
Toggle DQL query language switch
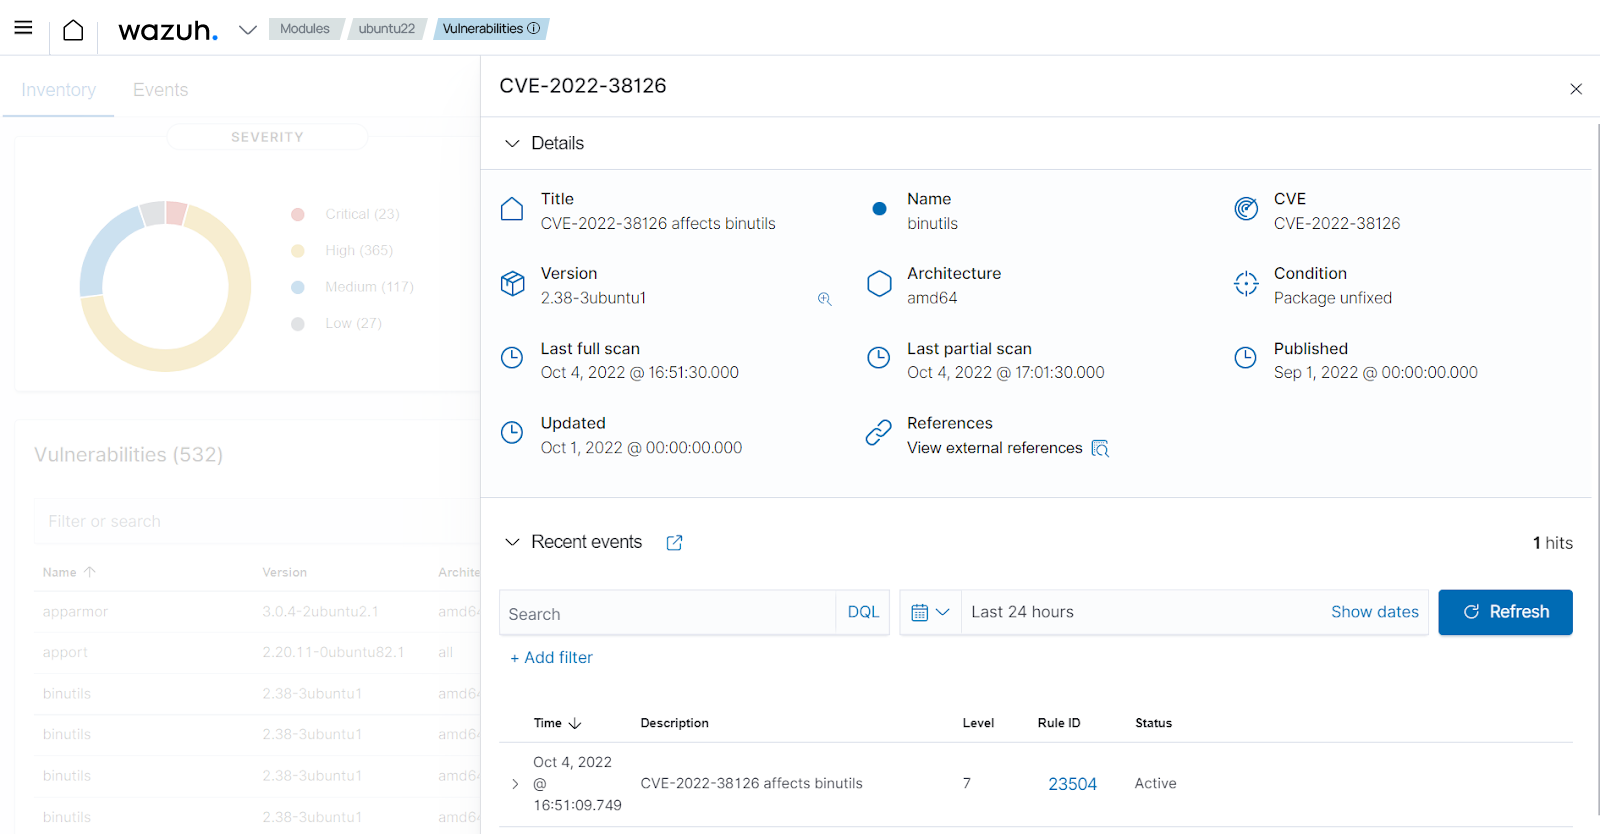coord(862,612)
